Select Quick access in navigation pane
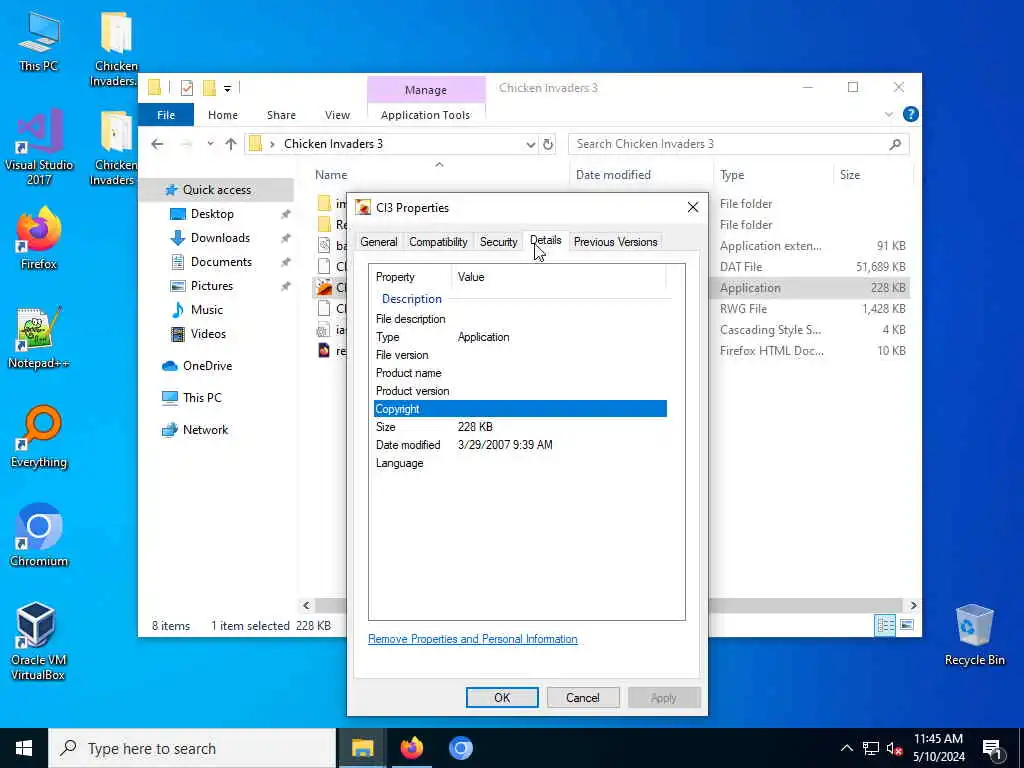This screenshot has width=1024, height=768. pyautogui.click(x=216, y=190)
